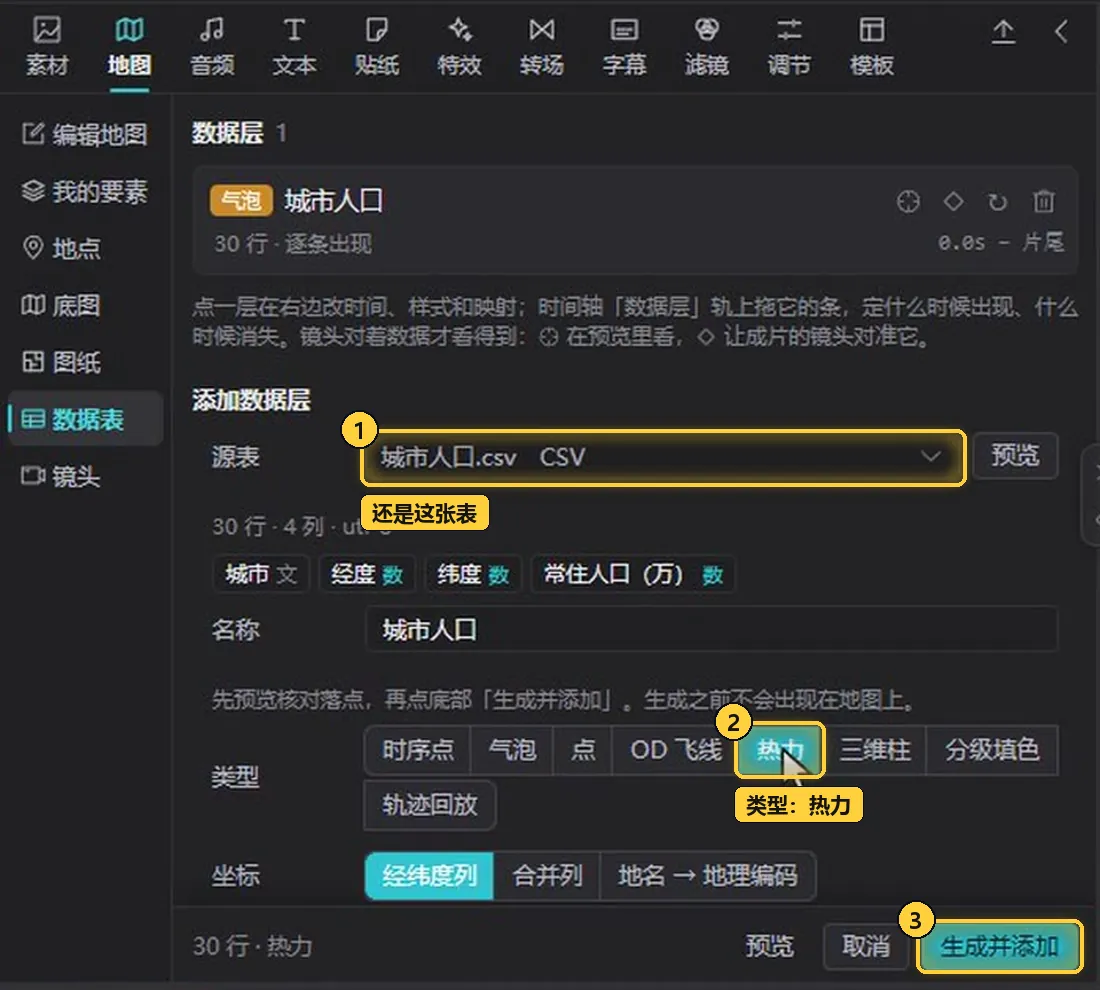Click the 0.0s – 片尾 time range

pyautogui.click(x=1001, y=243)
